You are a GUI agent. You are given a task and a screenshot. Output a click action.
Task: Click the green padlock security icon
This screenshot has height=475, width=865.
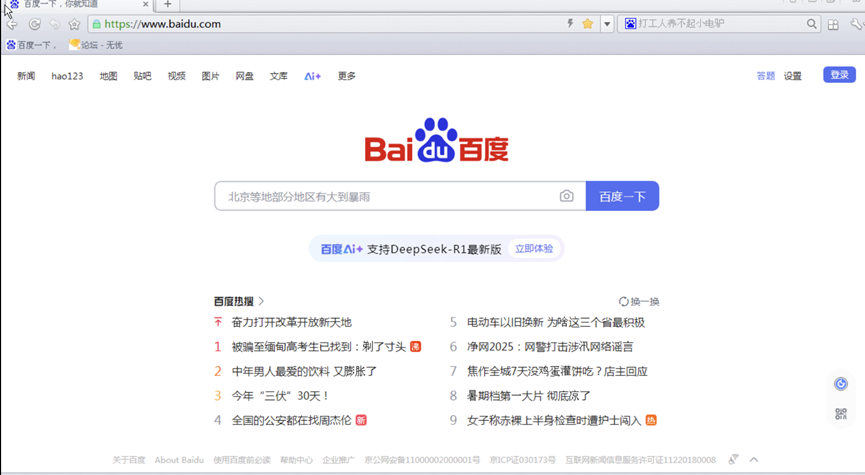coord(97,24)
